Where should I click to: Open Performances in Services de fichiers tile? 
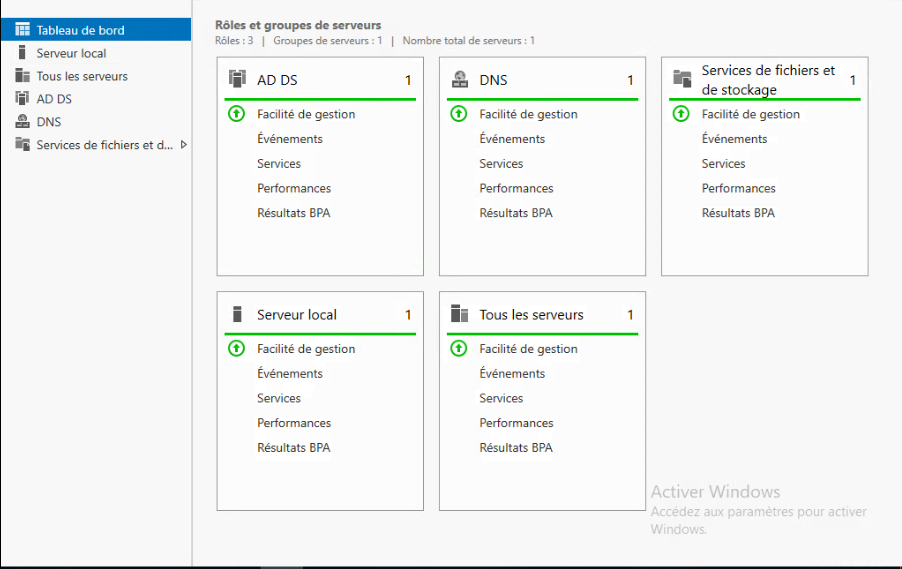click(738, 188)
